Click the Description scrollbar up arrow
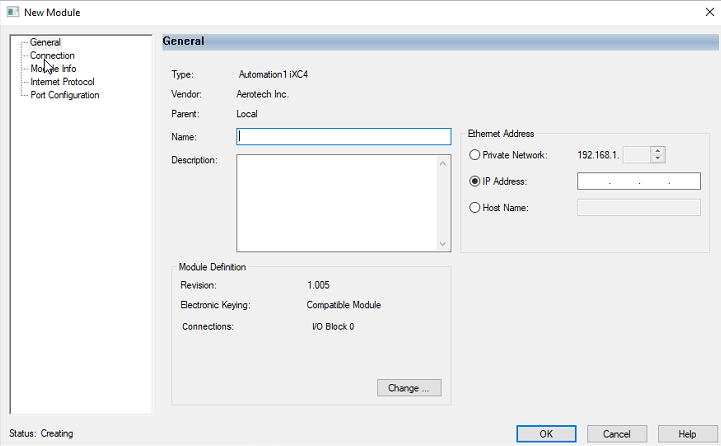Screen dimensions: 721x446 [444, 163]
